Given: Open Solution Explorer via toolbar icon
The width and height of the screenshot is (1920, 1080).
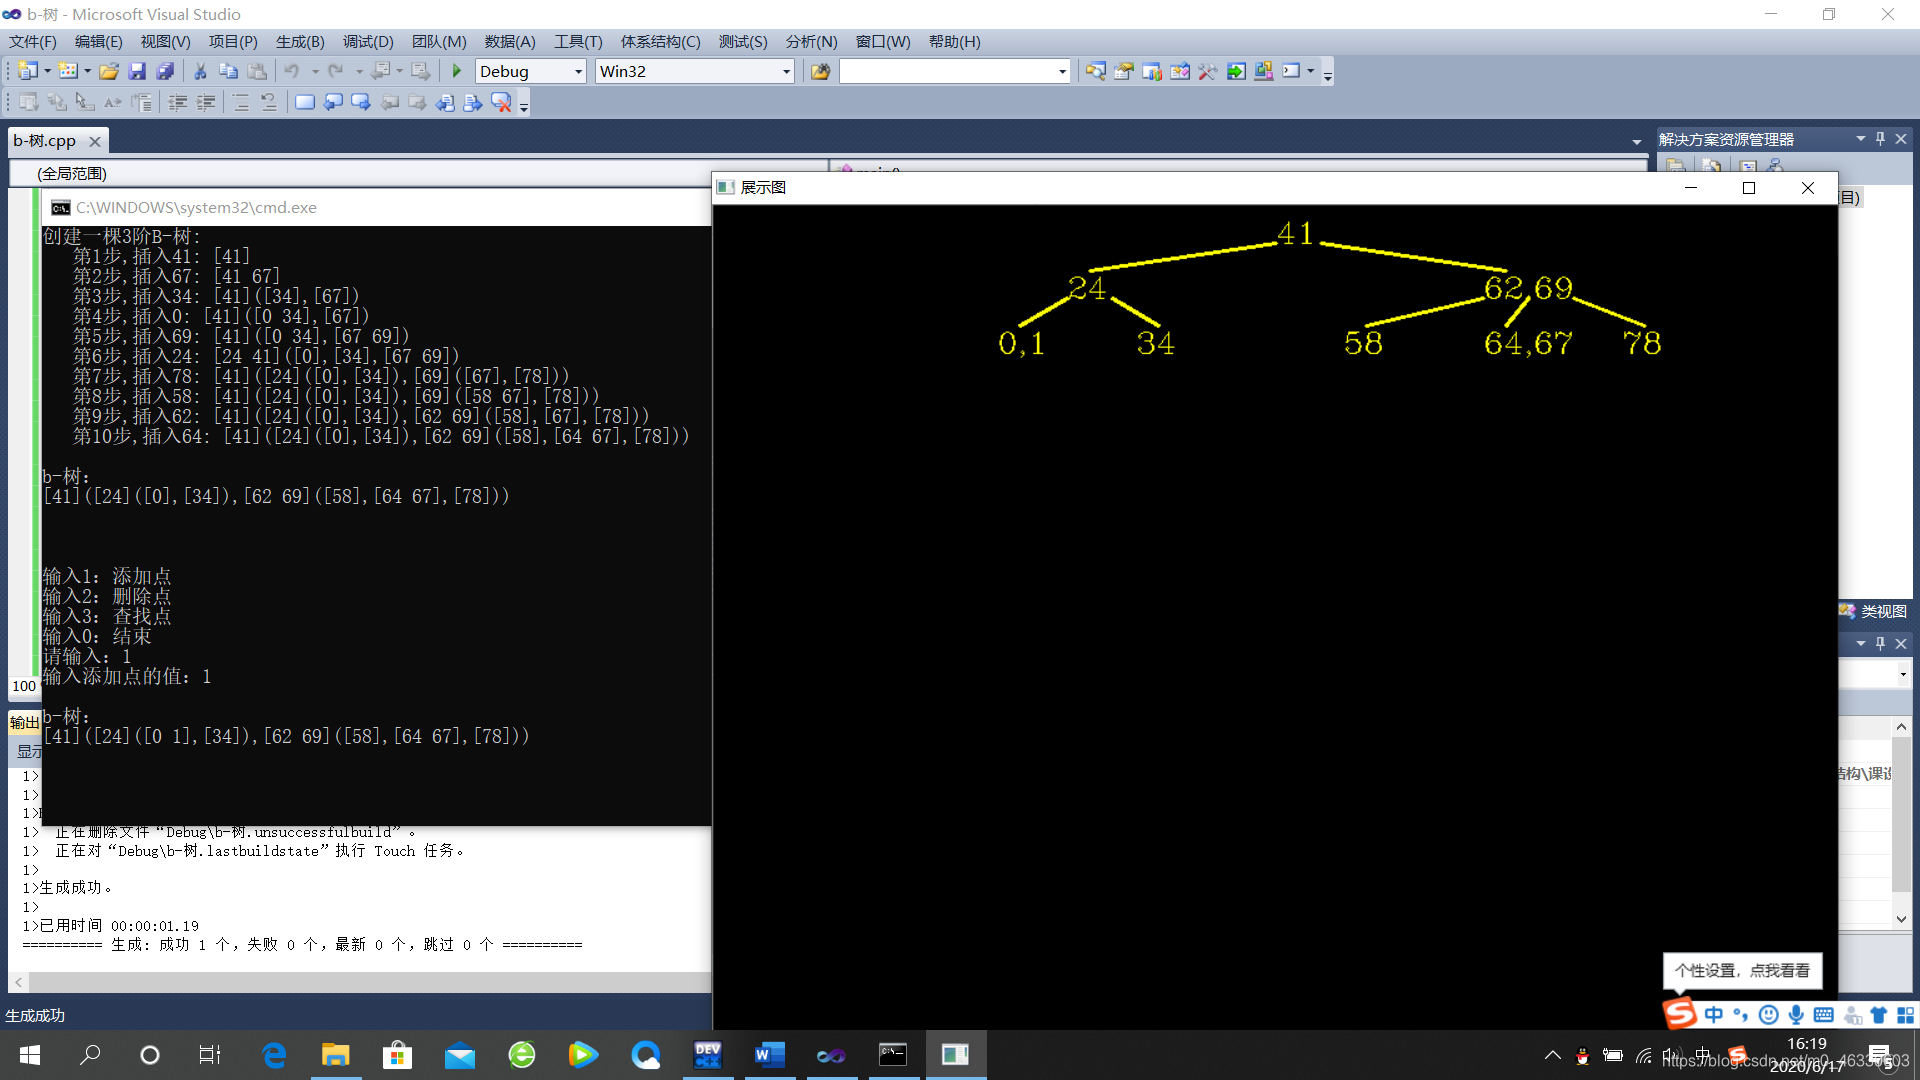Looking at the screenshot, I should (x=1095, y=71).
